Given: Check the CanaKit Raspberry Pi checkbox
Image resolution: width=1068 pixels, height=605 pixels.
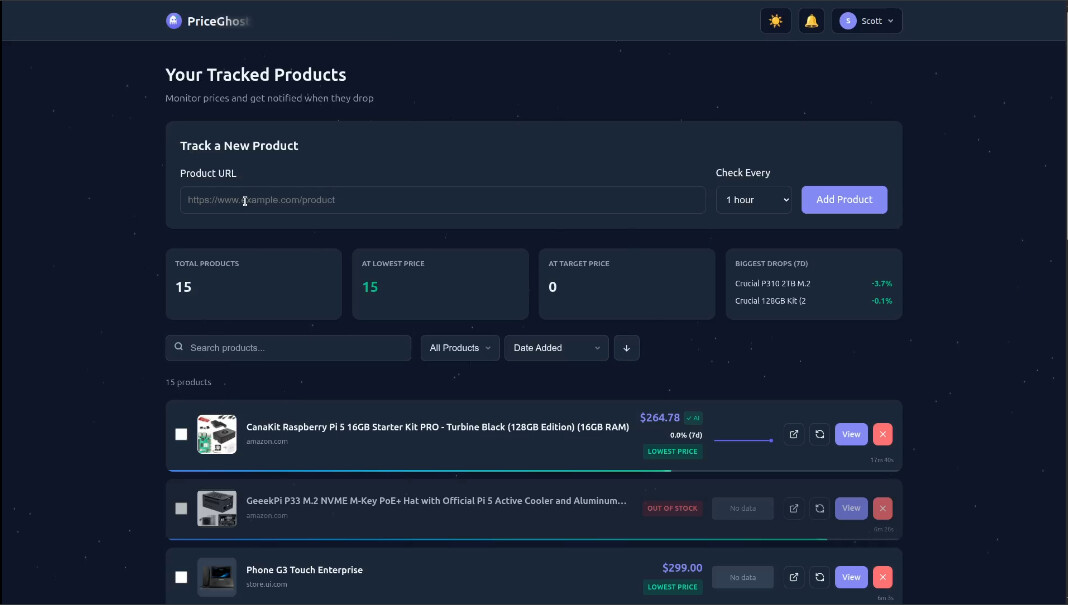Looking at the screenshot, I should point(181,434).
